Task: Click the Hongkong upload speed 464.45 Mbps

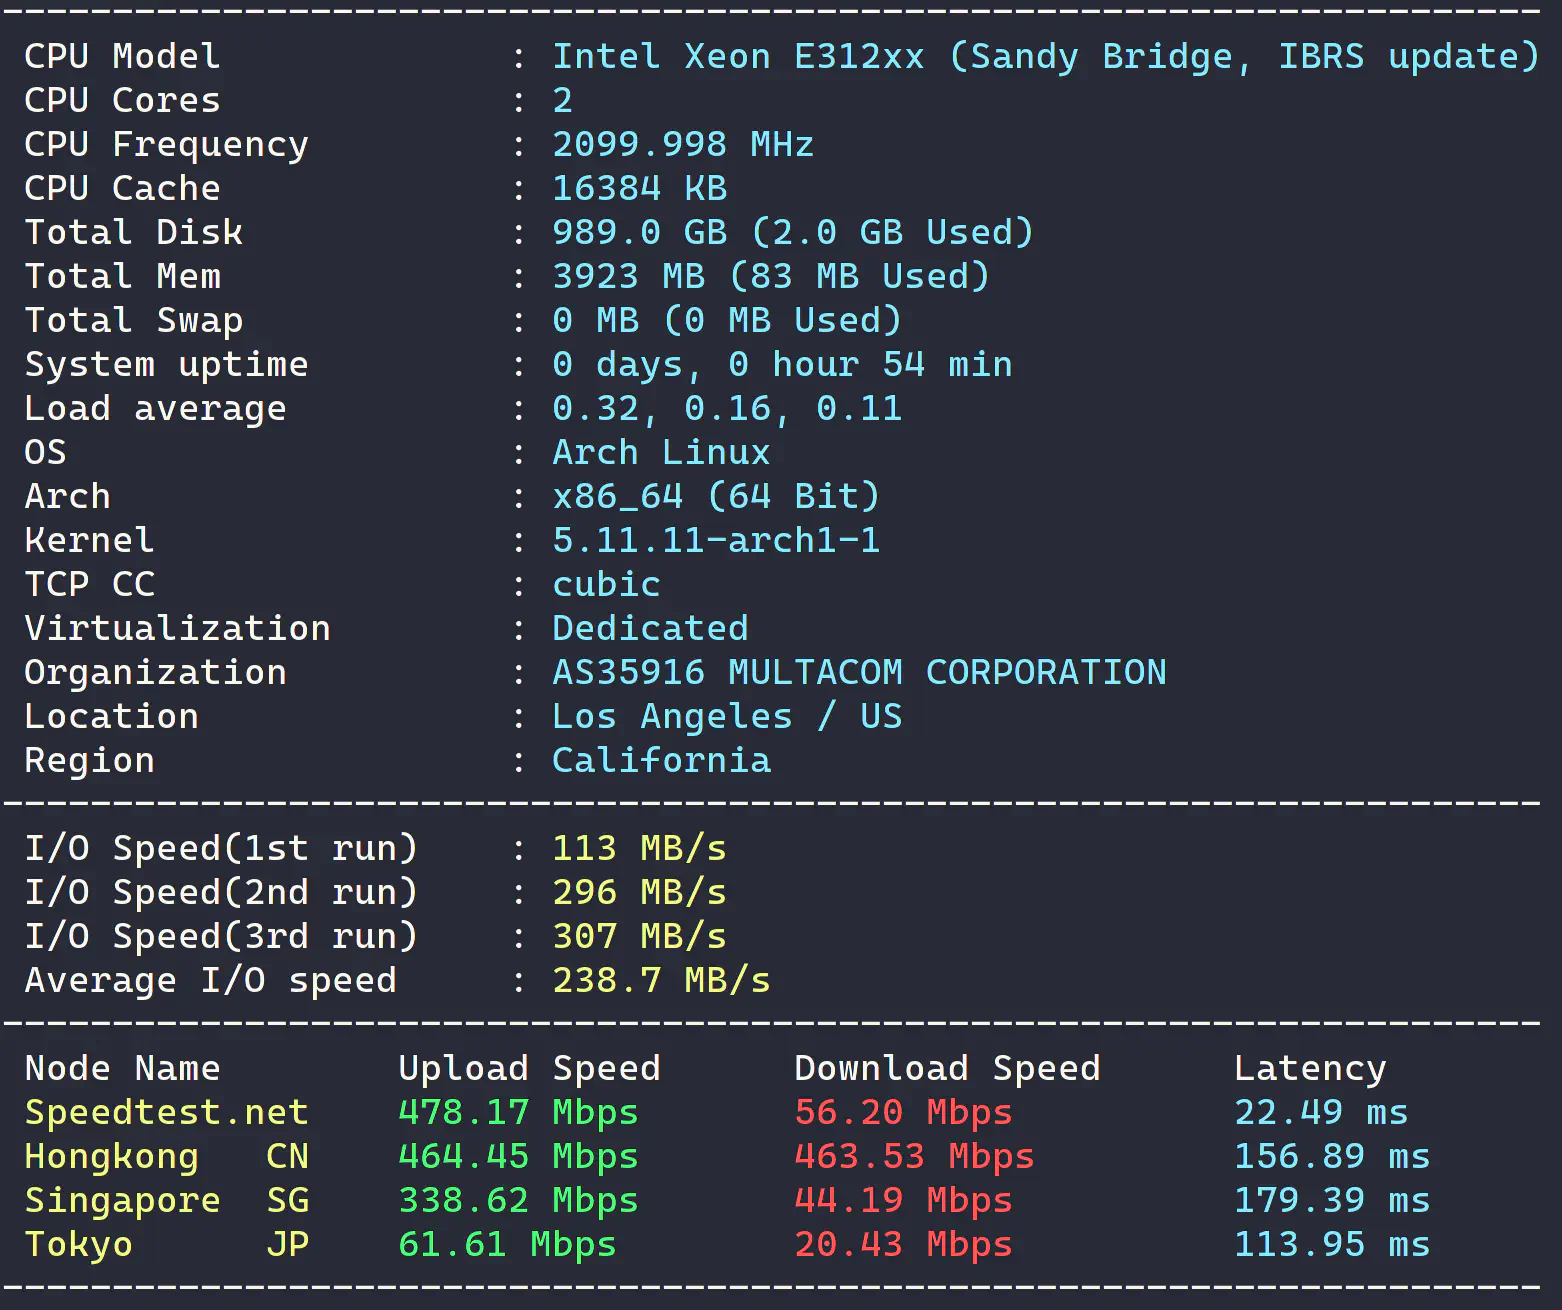Action: click(x=517, y=1156)
